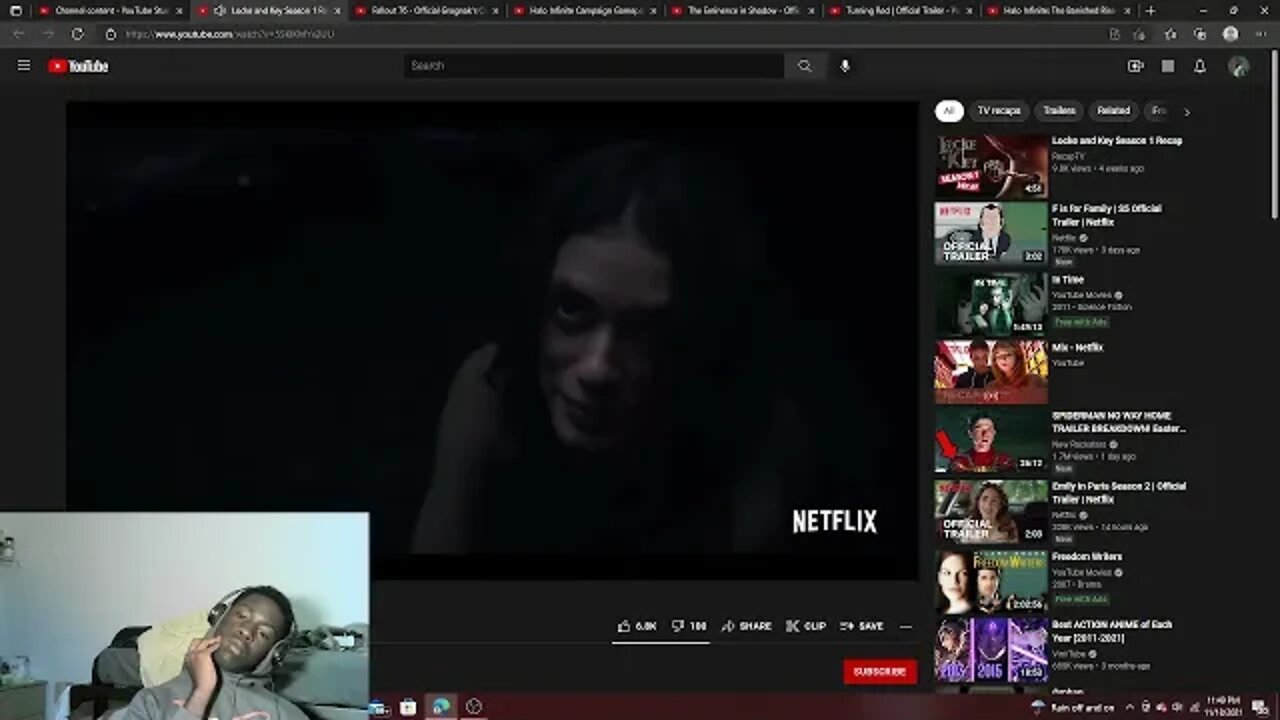Open browser settings ellipsis menu

(x=1259, y=34)
